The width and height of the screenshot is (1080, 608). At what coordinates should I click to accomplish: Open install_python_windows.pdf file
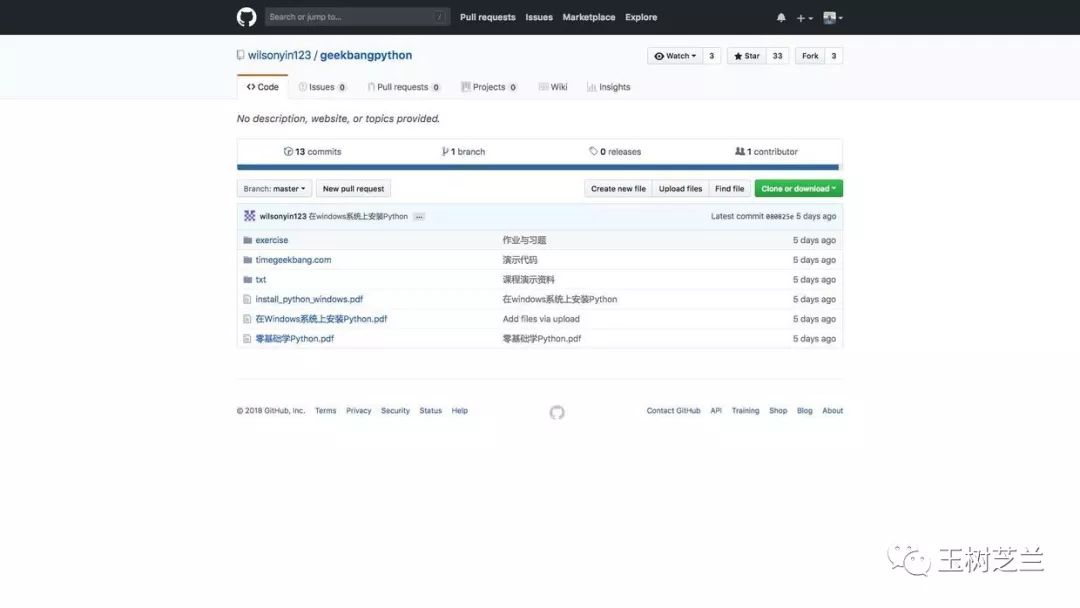(309, 299)
